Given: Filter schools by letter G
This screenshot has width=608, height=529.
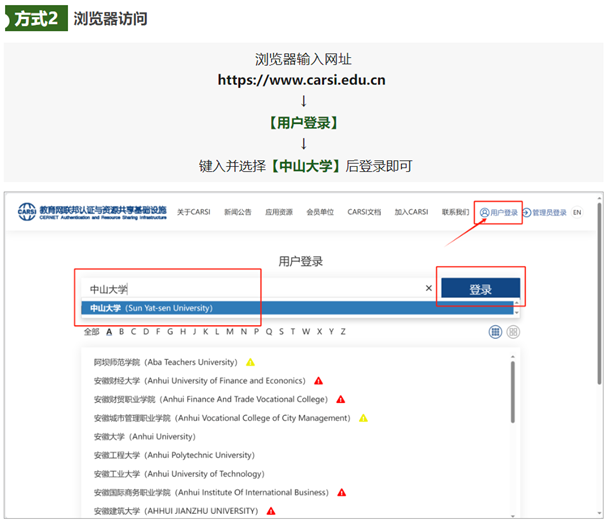Looking at the screenshot, I should click(x=170, y=332).
